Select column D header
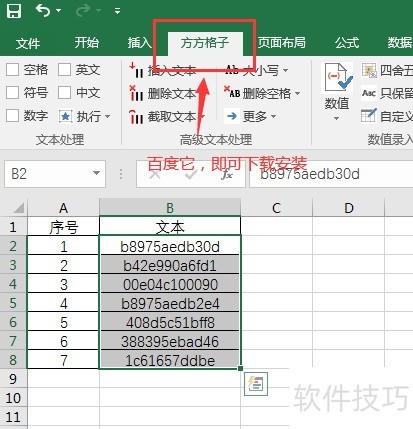The height and width of the screenshot is (429, 413). (x=349, y=208)
